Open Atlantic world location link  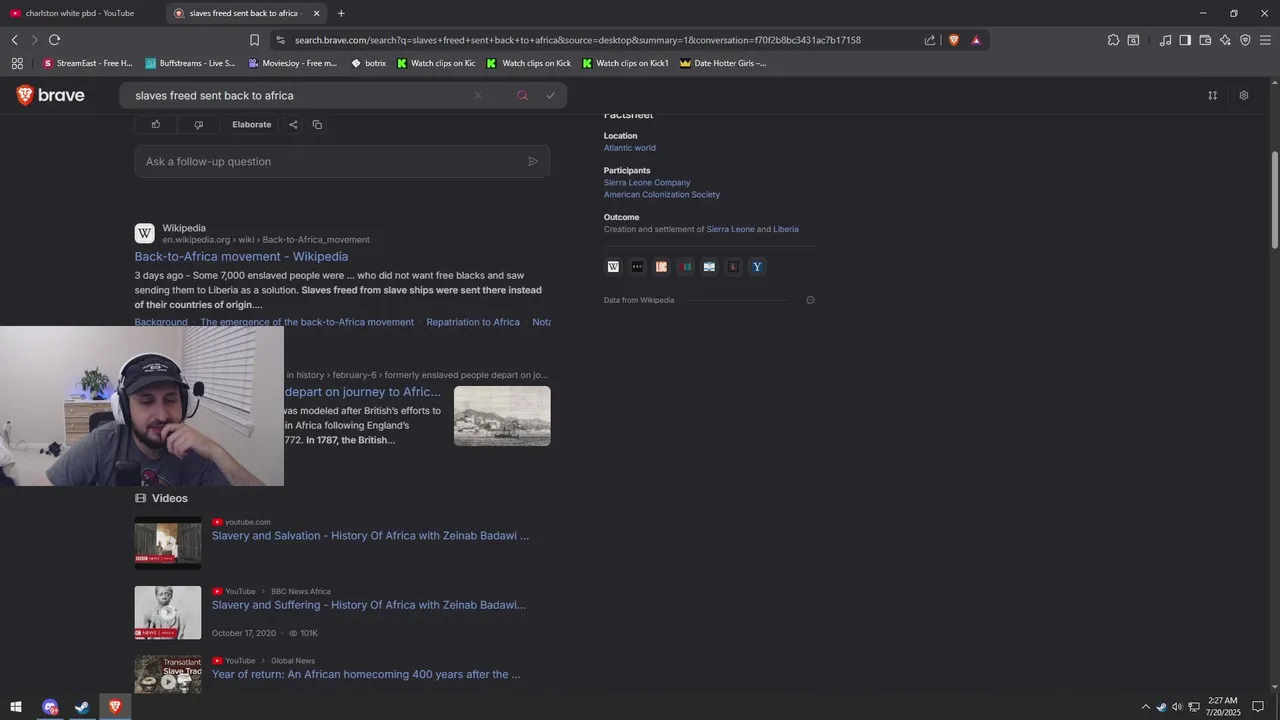(630, 148)
